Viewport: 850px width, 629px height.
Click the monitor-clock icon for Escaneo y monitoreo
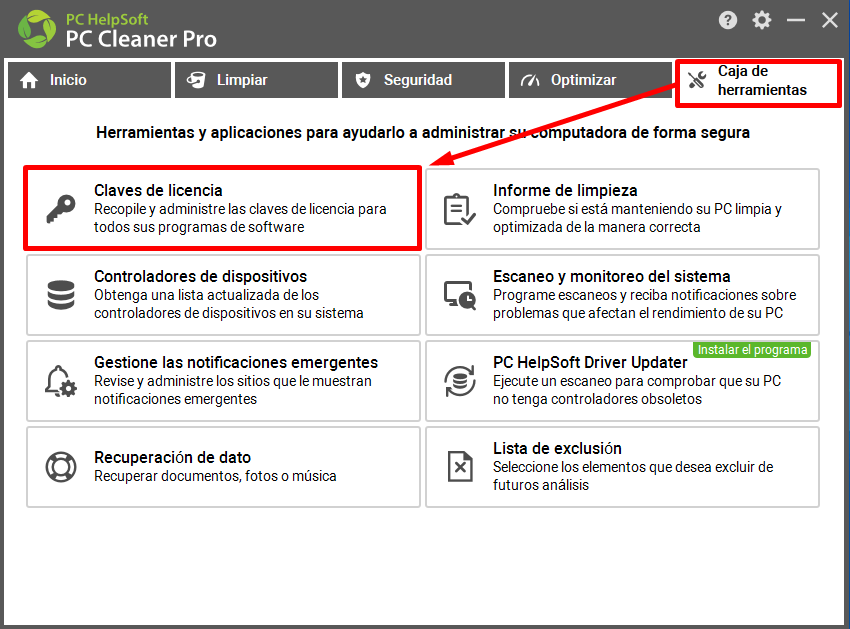click(x=460, y=295)
